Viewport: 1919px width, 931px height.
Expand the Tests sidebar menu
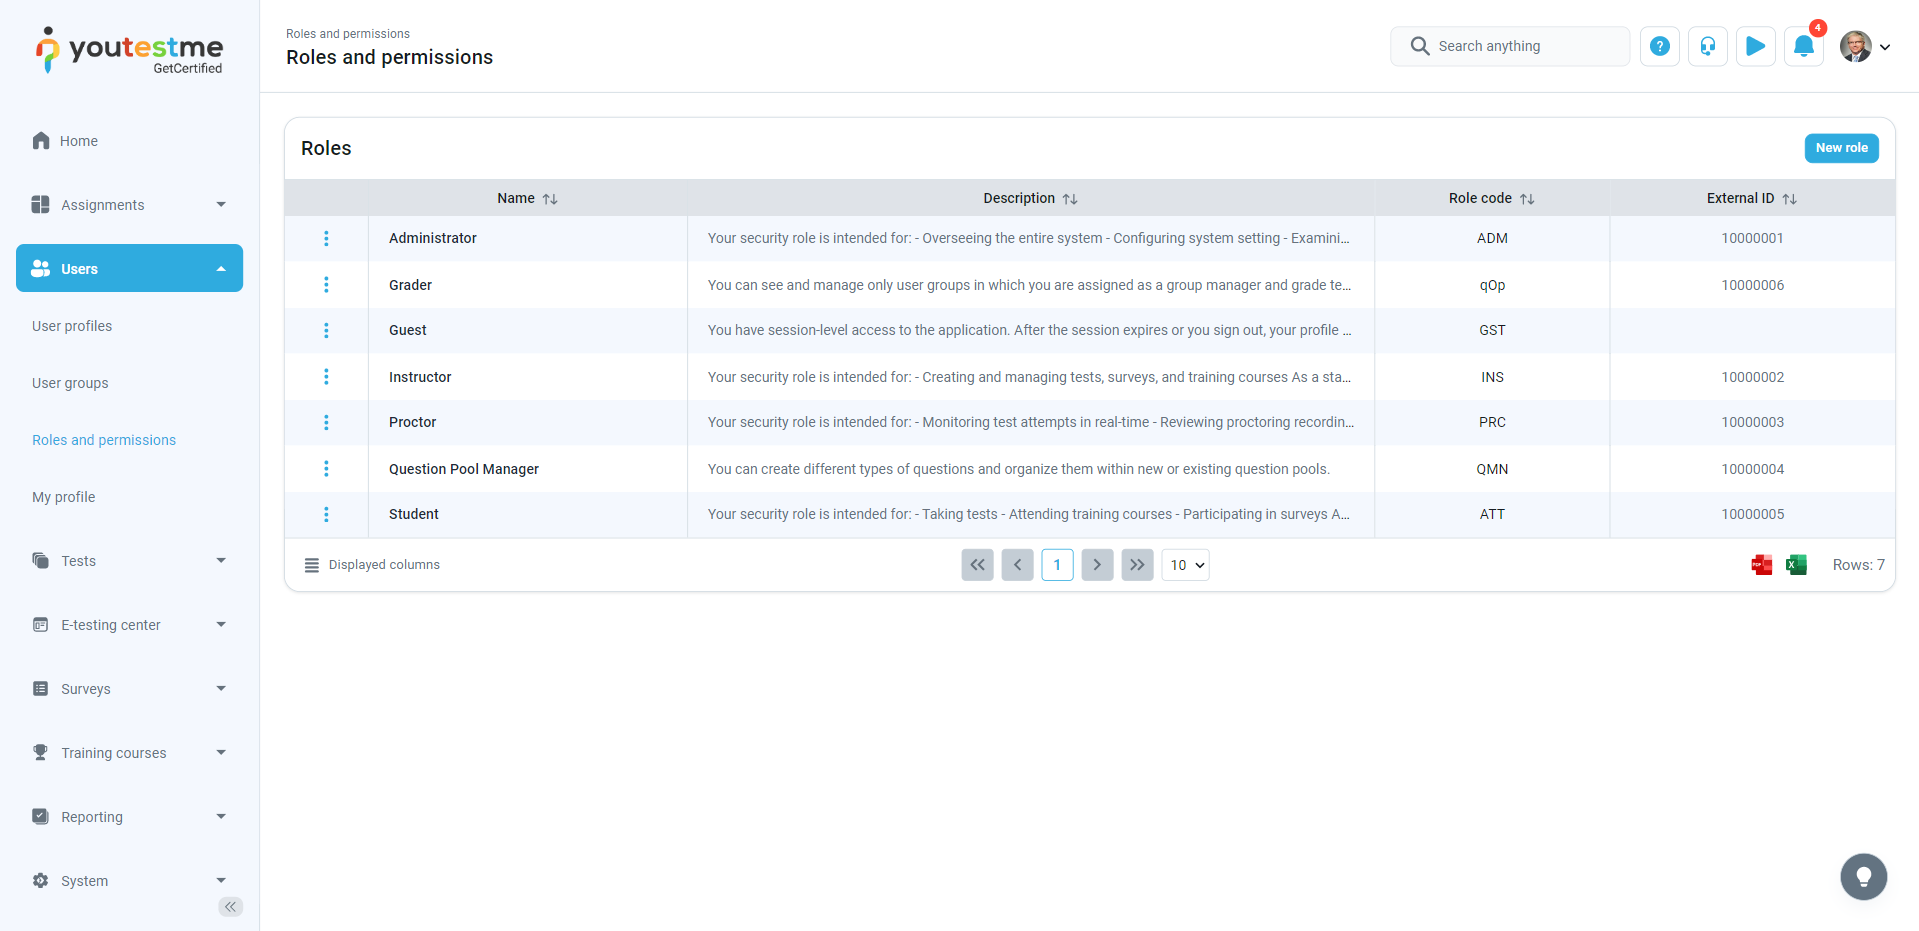coord(129,561)
